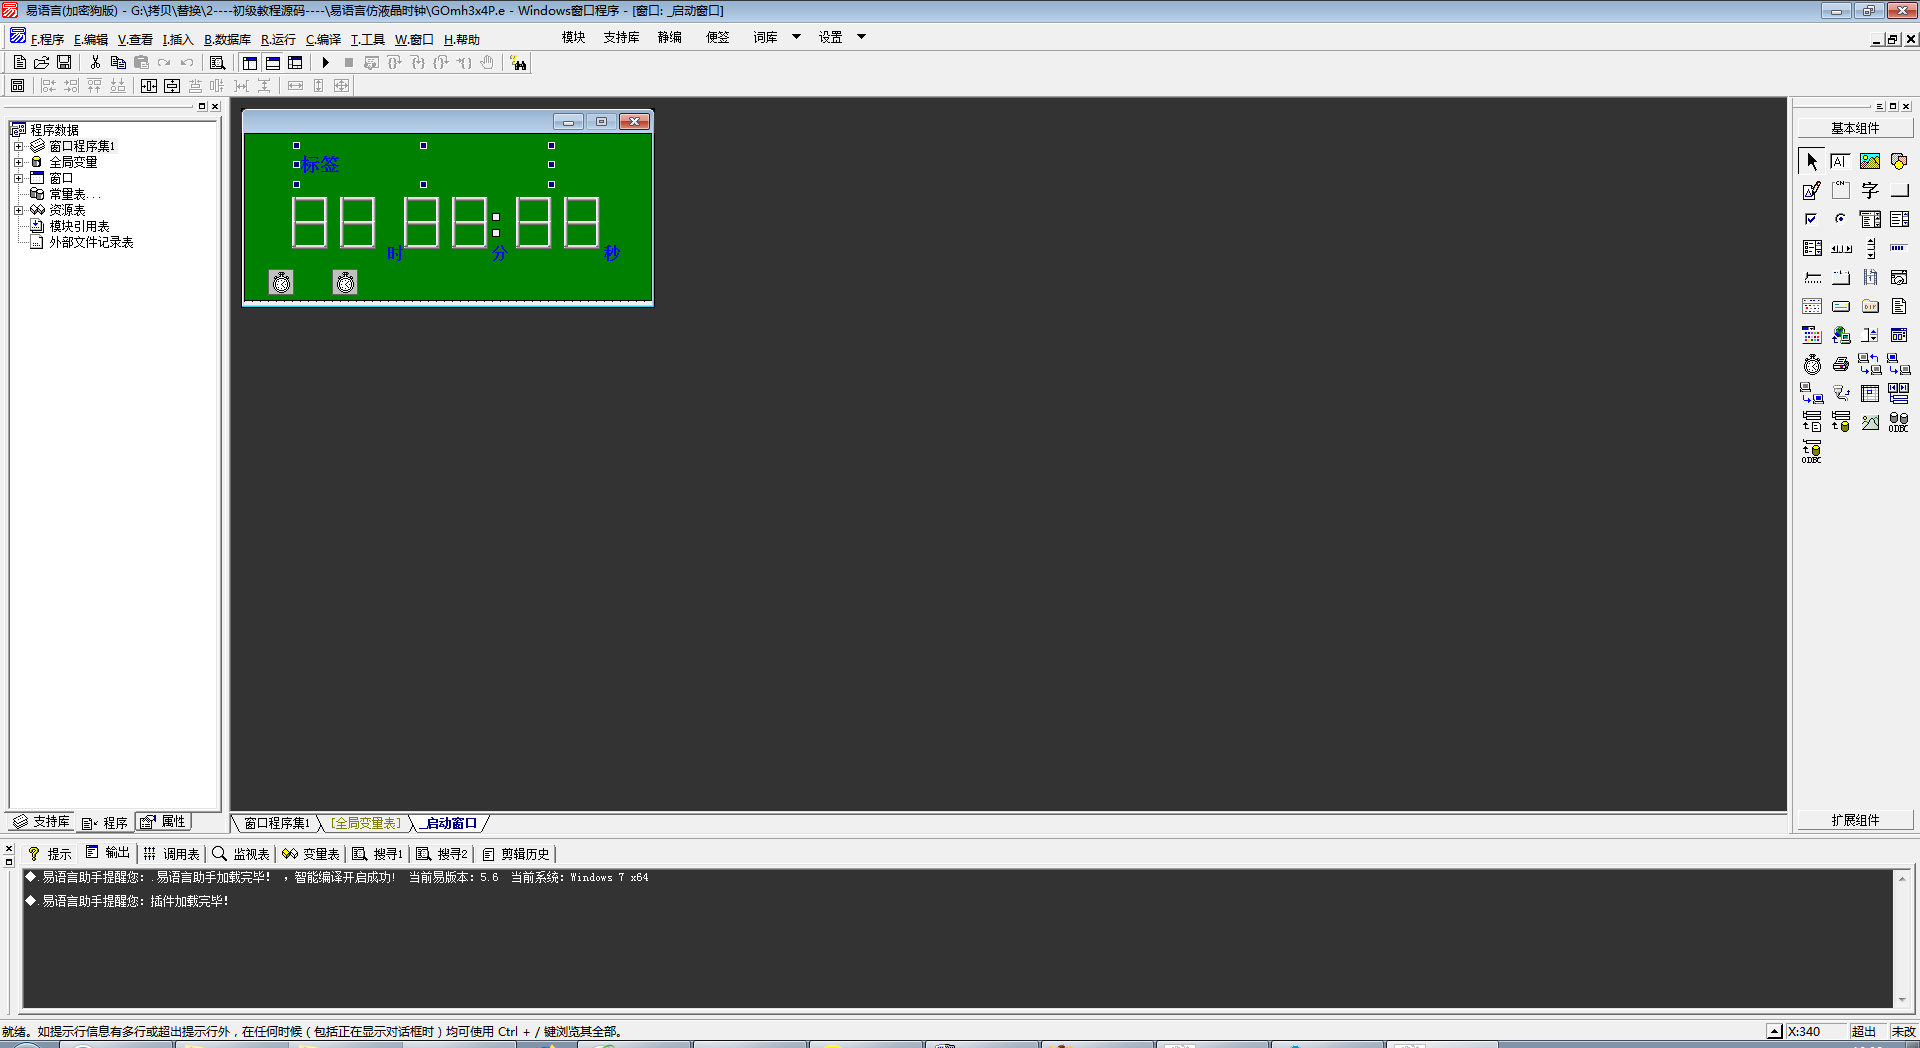Screen dimensions: 1920x1048
Task: Select the 外部文件记录表 item in the tree
Action: [91, 242]
